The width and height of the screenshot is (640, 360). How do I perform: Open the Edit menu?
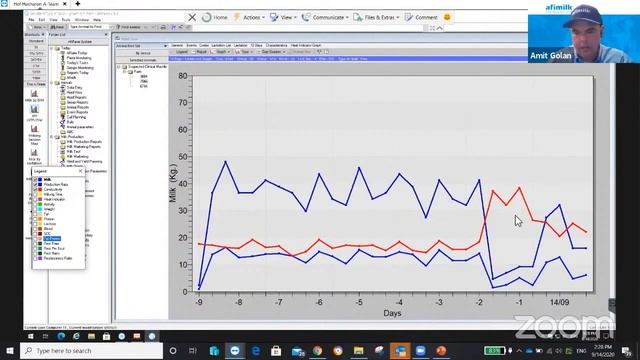pos(42,20)
